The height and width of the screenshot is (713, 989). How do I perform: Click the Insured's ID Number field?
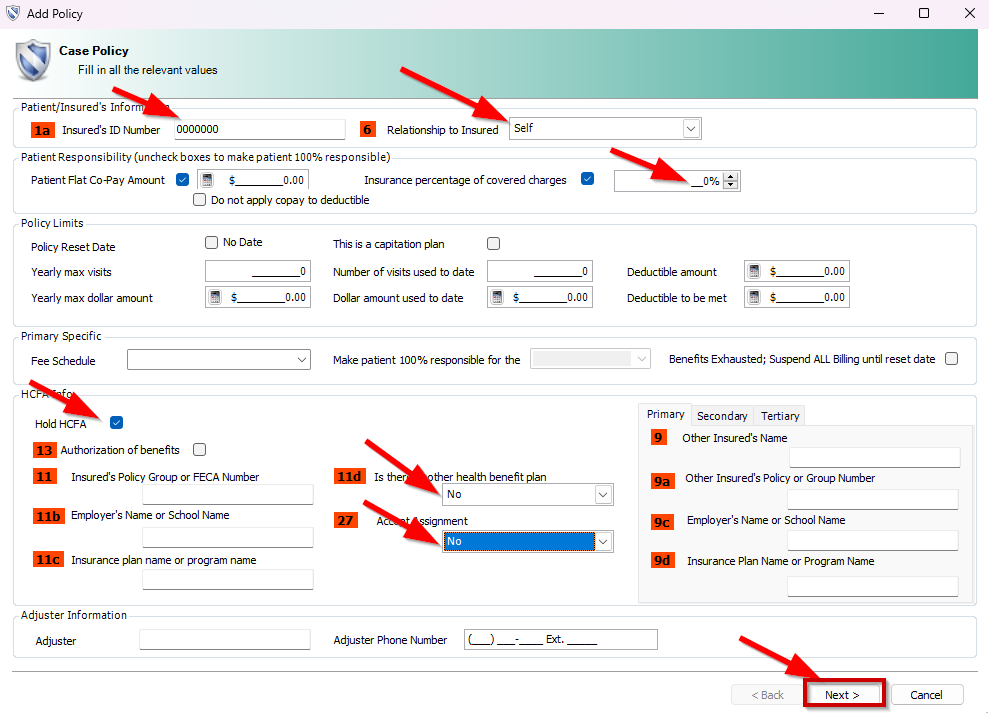point(259,129)
